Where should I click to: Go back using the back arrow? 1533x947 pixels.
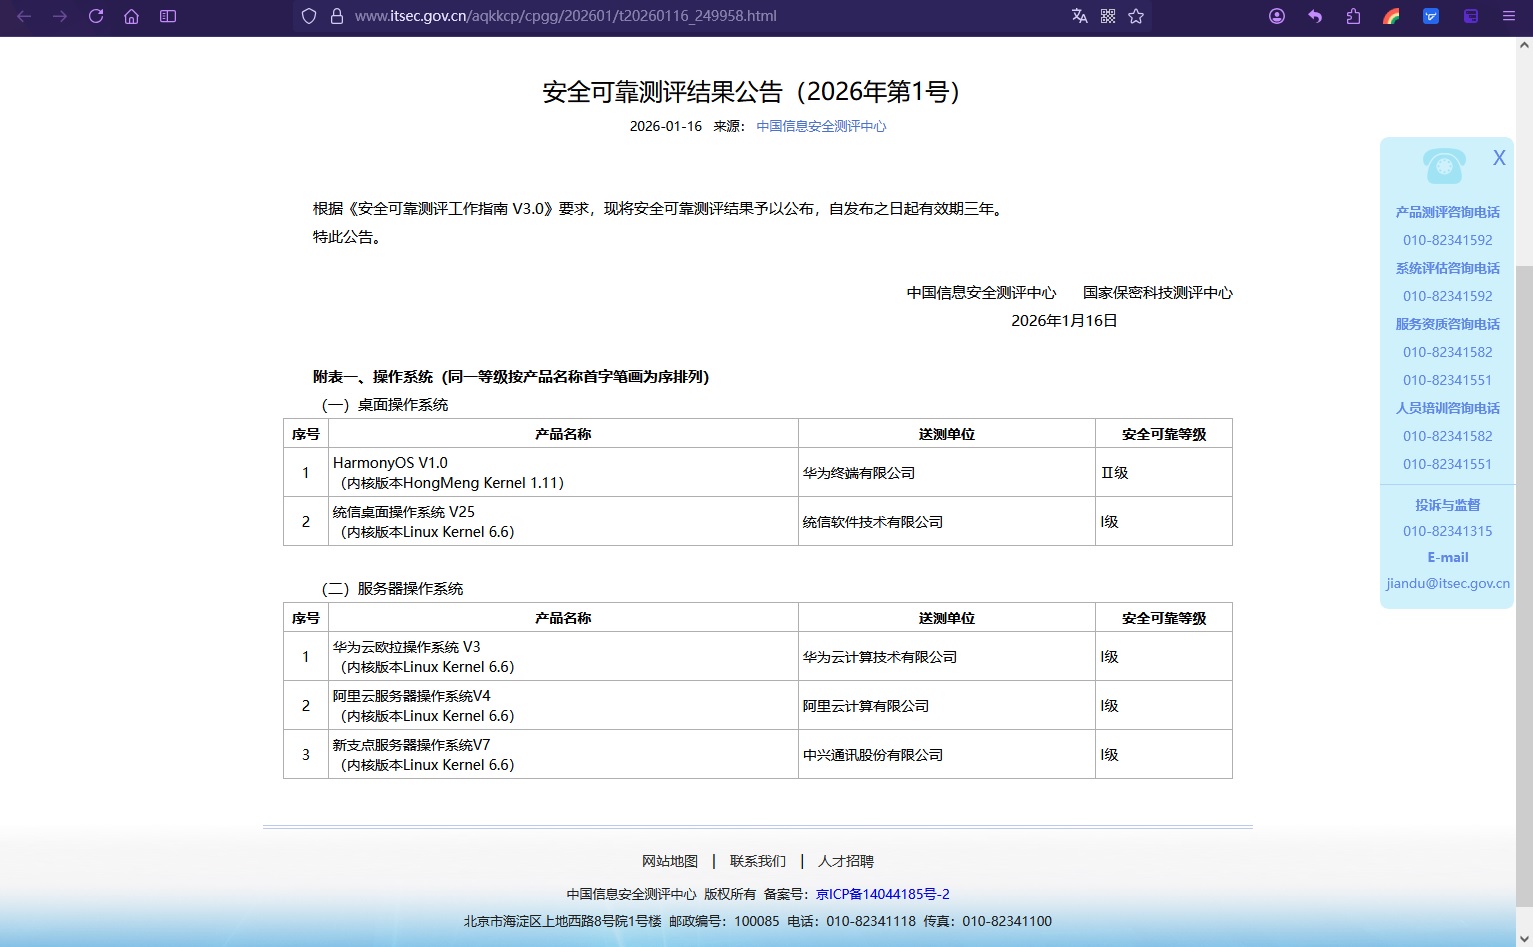click(x=24, y=16)
